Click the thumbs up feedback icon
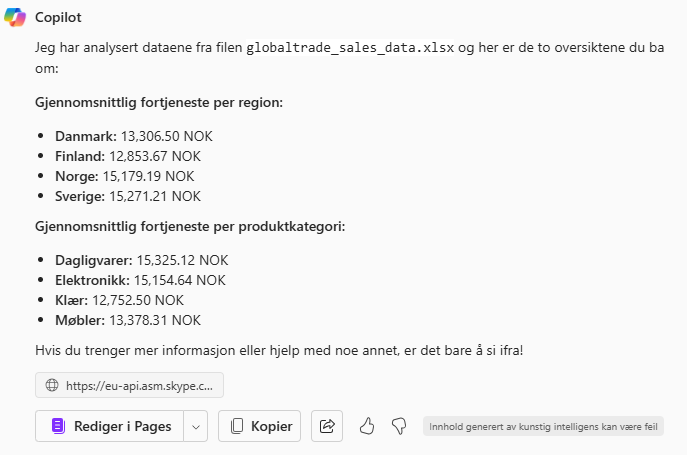The width and height of the screenshot is (687, 455). click(367, 426)
